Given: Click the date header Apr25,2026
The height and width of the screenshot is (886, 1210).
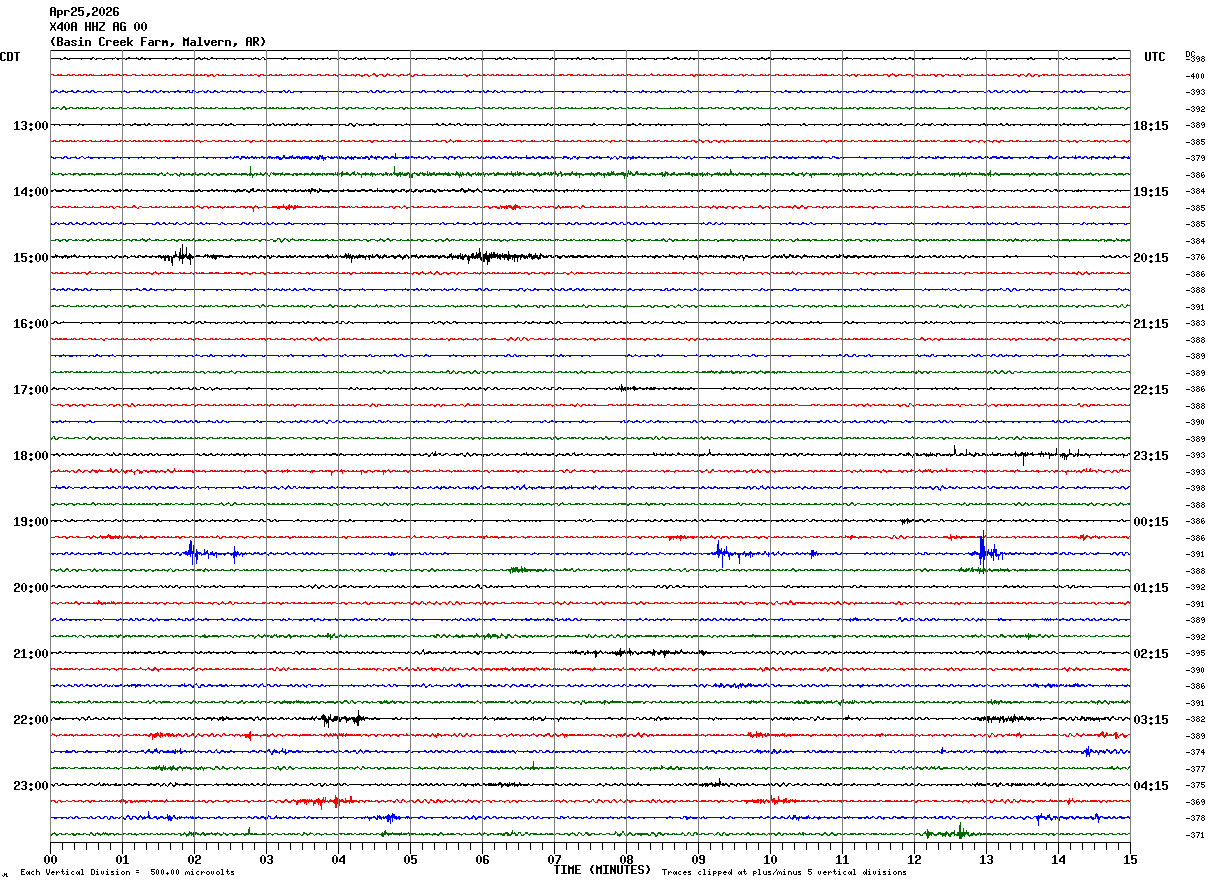Looking at the screenshot, I should [x=84, y=12].
